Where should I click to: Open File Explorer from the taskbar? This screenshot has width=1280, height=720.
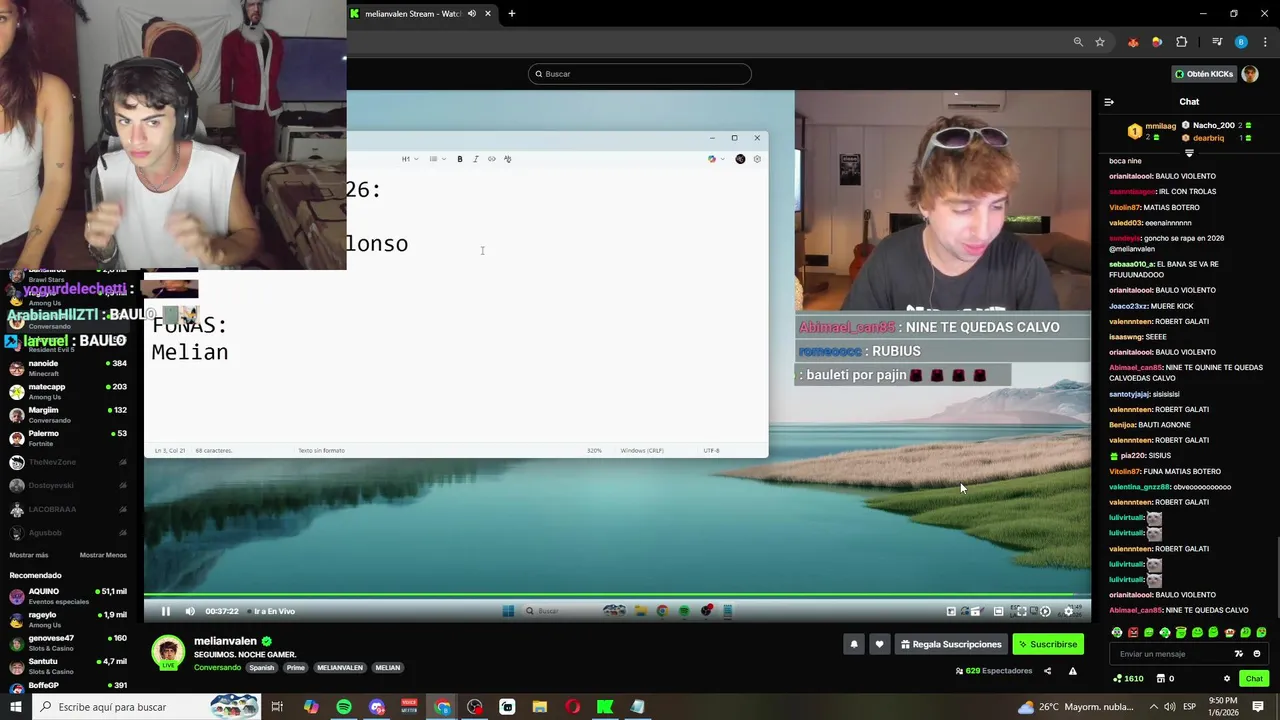coord(540,707)
